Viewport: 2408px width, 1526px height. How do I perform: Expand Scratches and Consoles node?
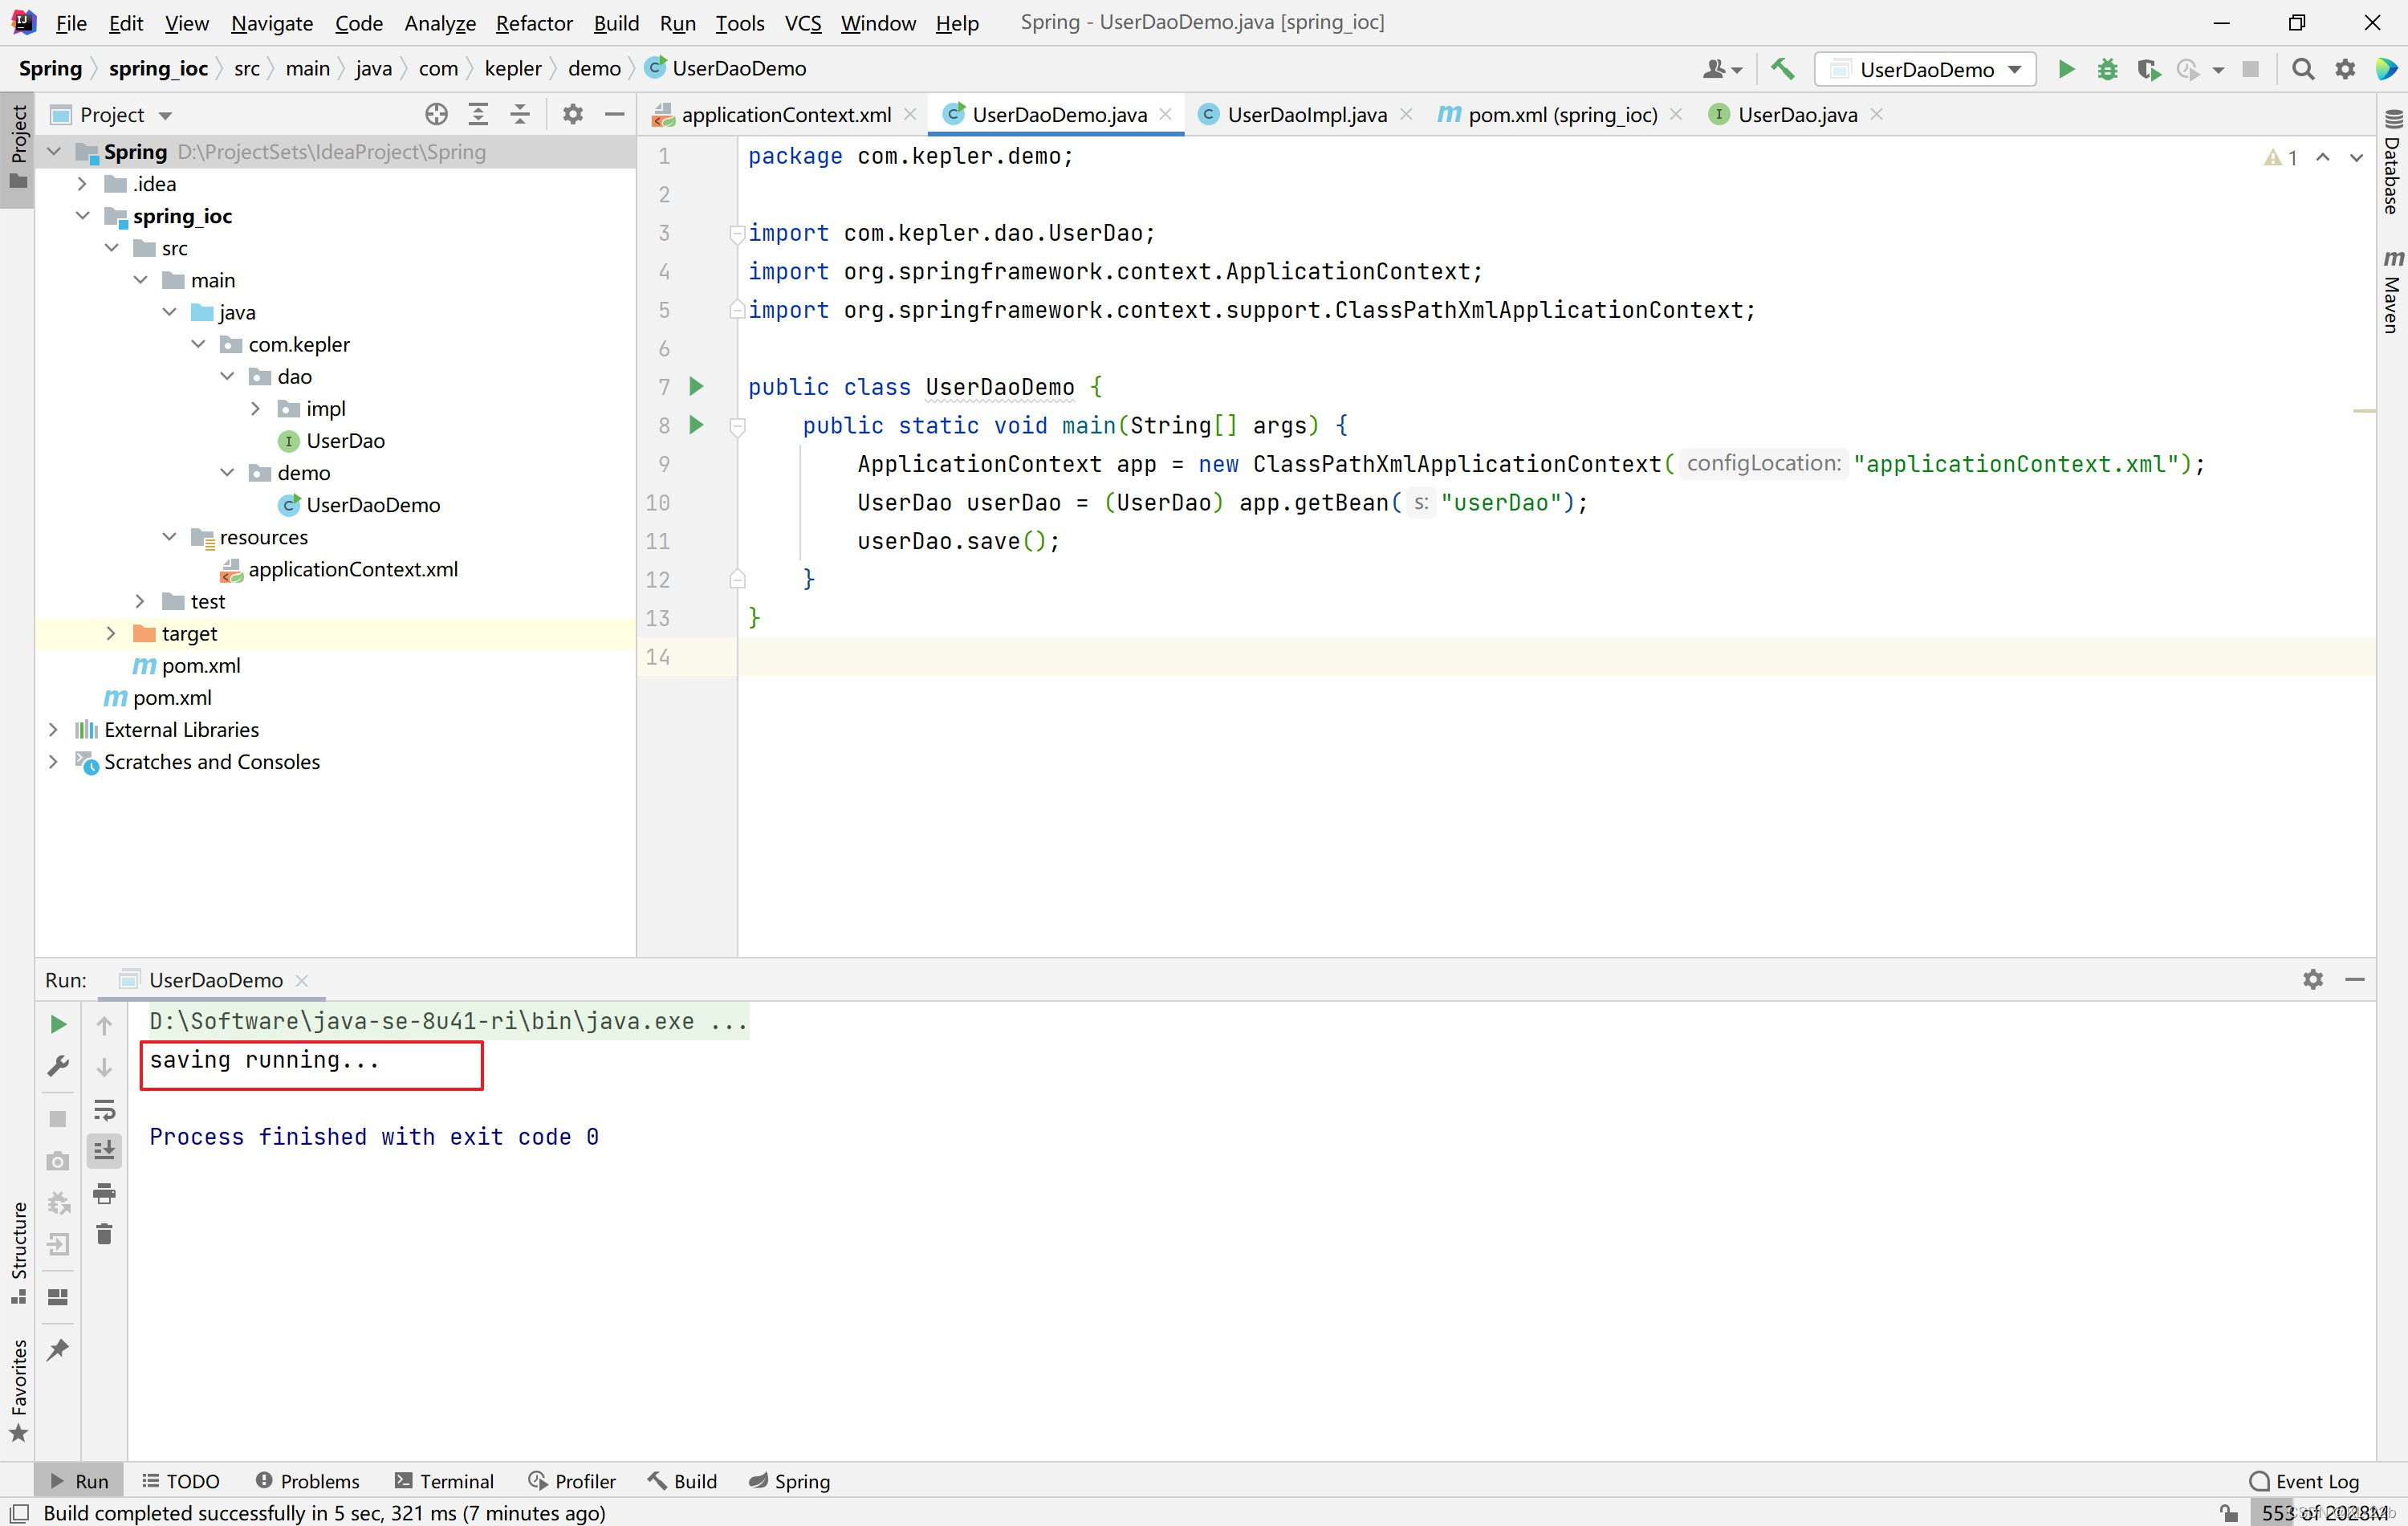(53, 762)
